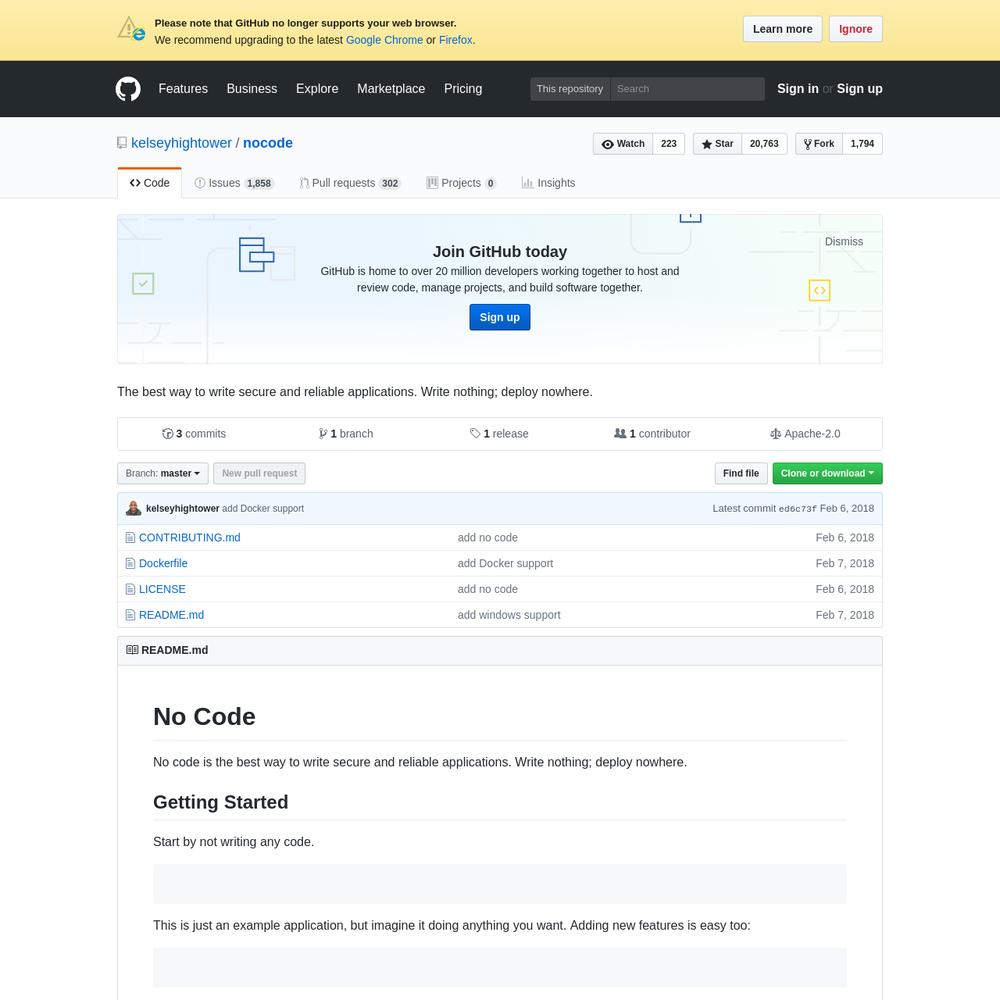The image size is (1000, 1000).
Task: Open Explore in the top navigation
Action: click(317, 89)
